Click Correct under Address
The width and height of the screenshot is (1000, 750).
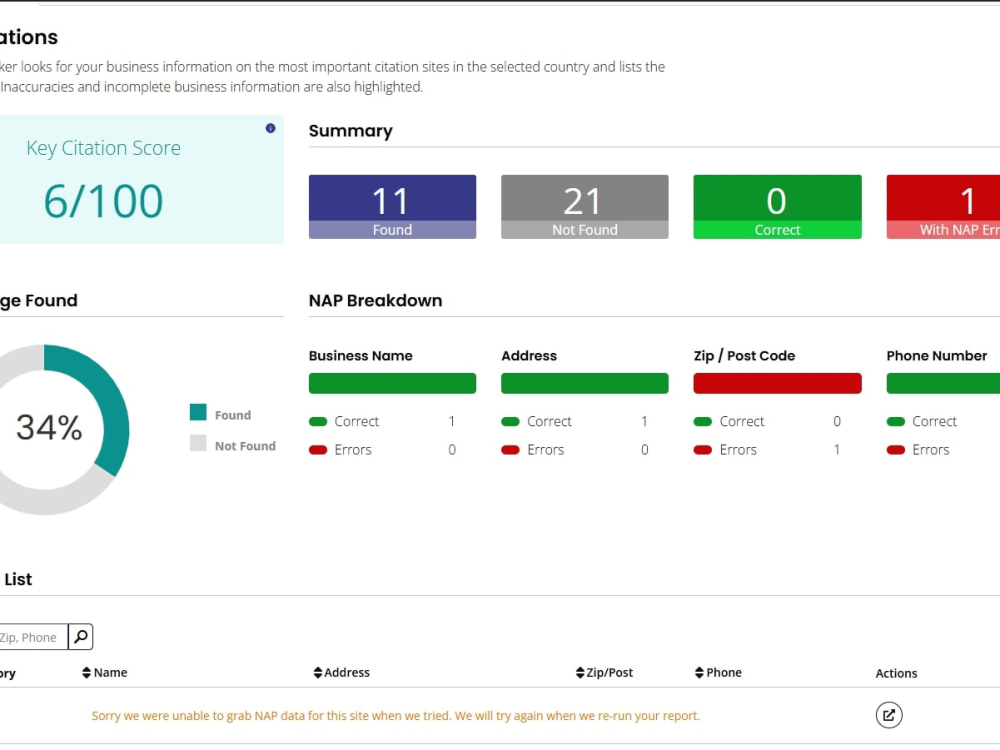[549, 422]
